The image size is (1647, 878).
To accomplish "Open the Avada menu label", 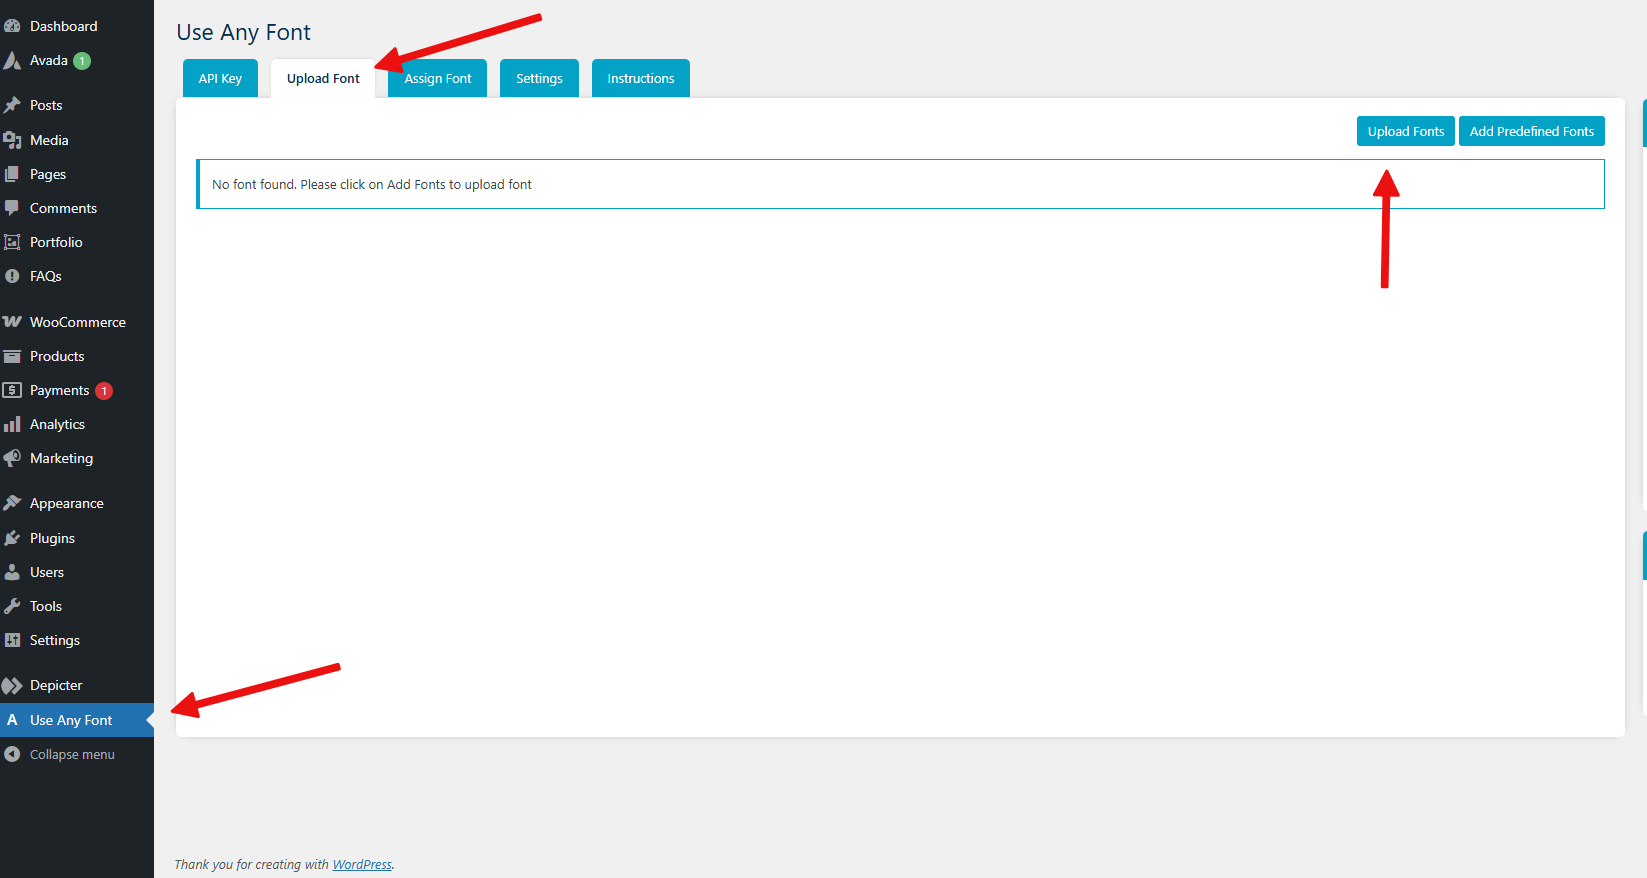I will (x=49, y=60).
